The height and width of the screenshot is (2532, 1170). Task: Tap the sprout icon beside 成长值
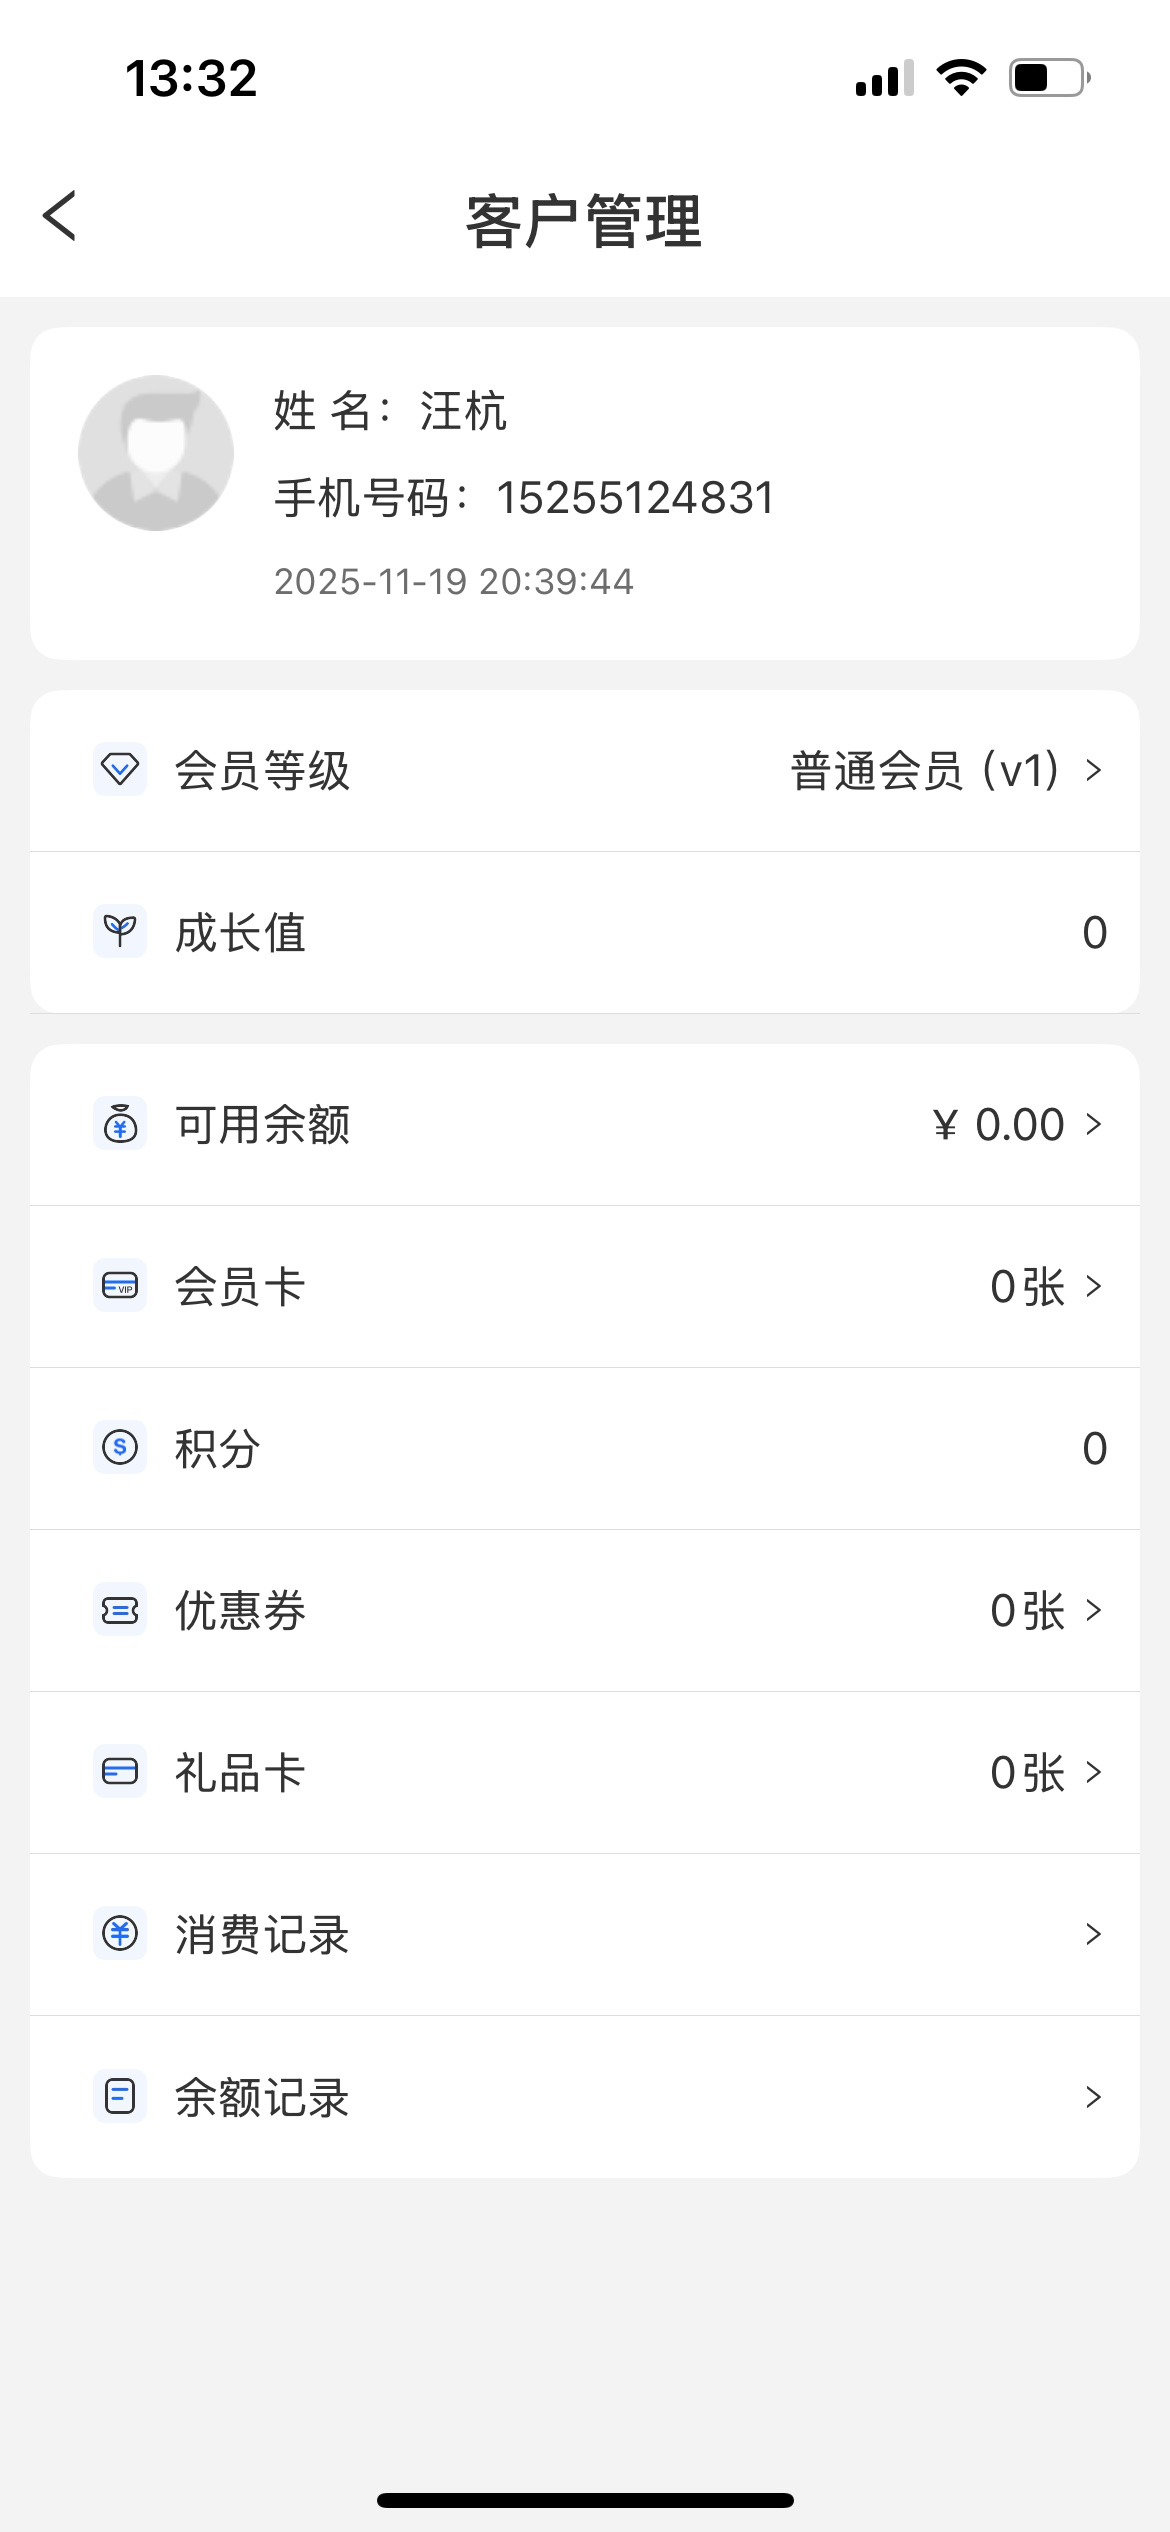[x=120, y=932]
